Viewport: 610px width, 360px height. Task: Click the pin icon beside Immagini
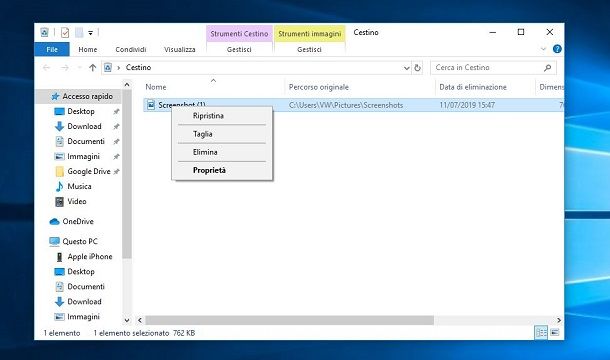tap(116, 157)
